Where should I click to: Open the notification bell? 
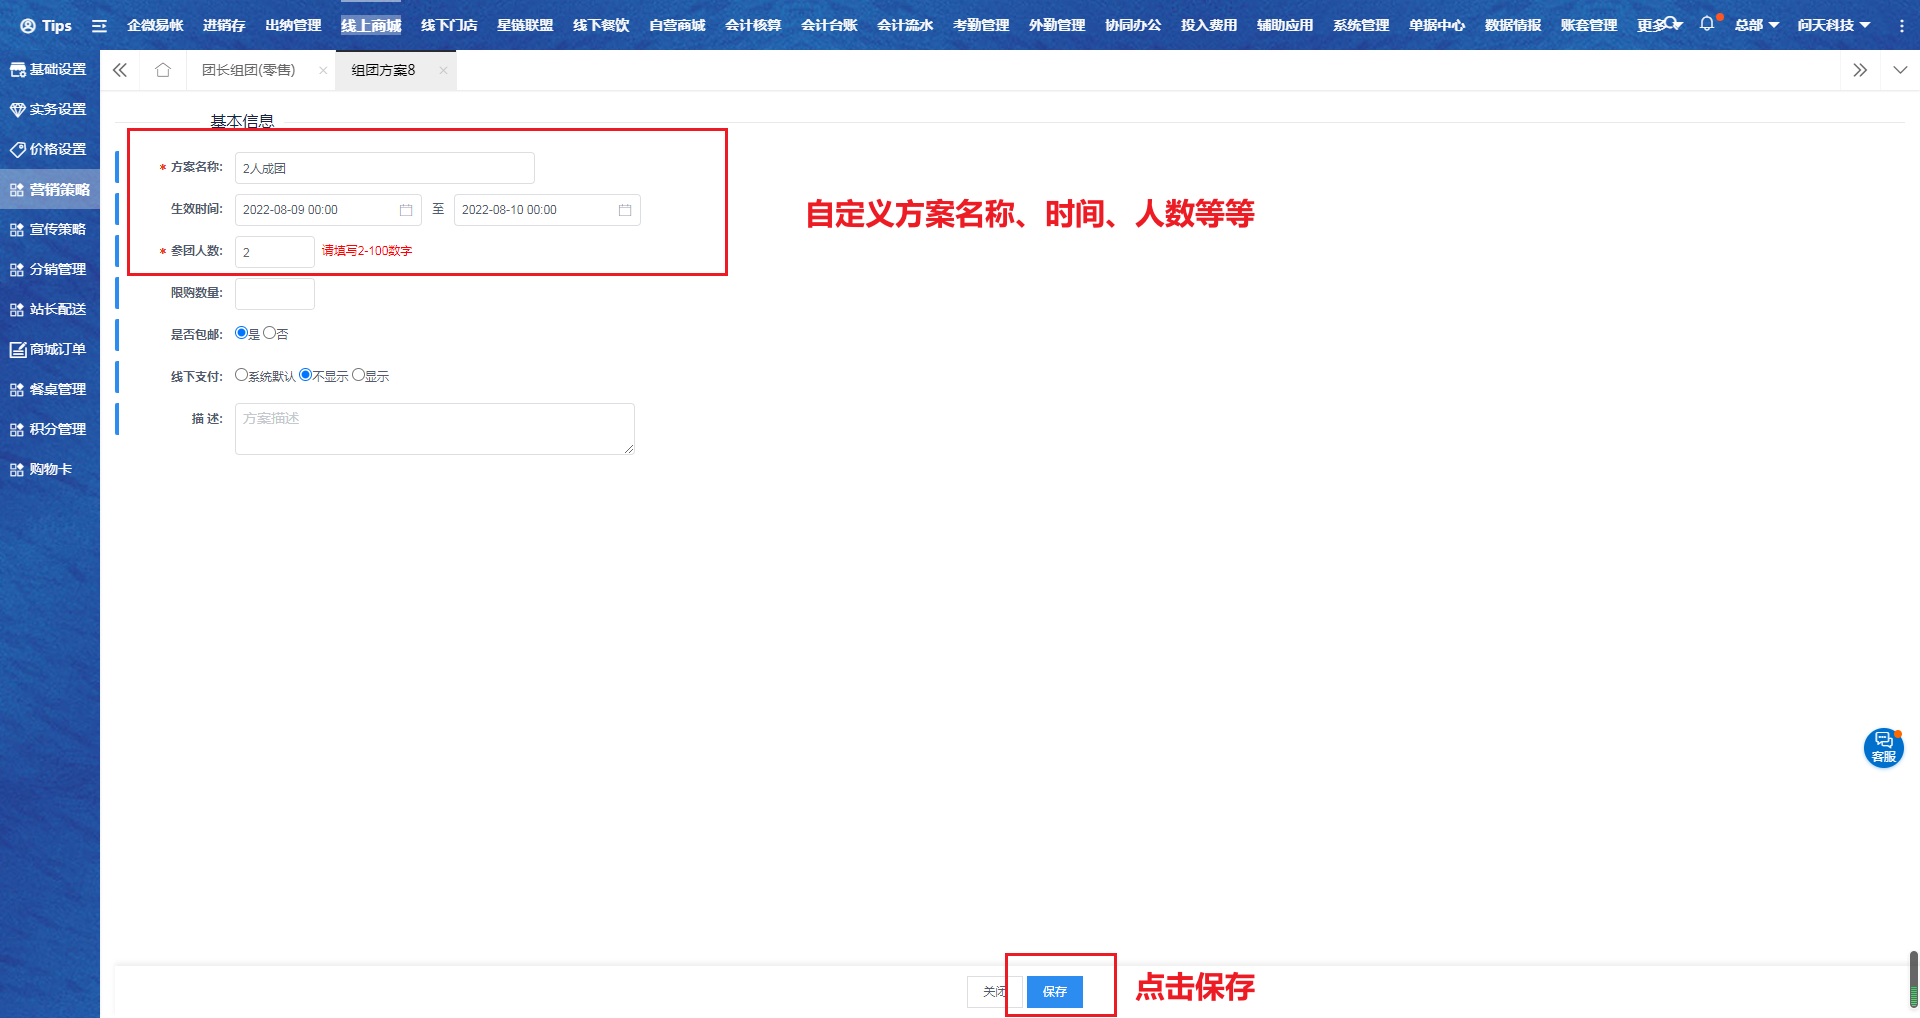pyautogui.click(x=1706, y=24)
